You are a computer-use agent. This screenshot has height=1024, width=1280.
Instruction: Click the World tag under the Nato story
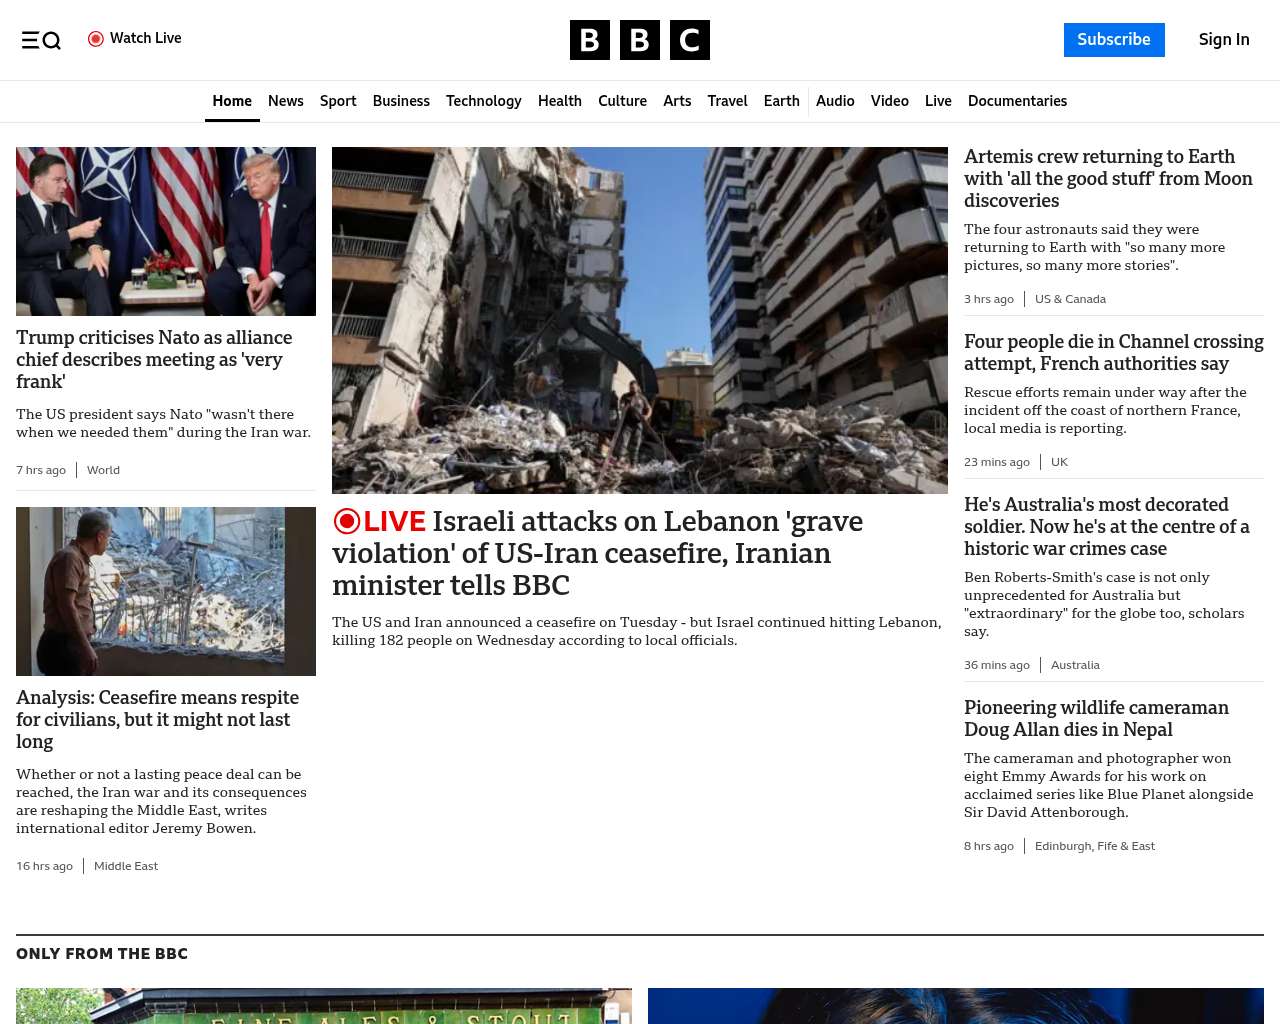103,470
